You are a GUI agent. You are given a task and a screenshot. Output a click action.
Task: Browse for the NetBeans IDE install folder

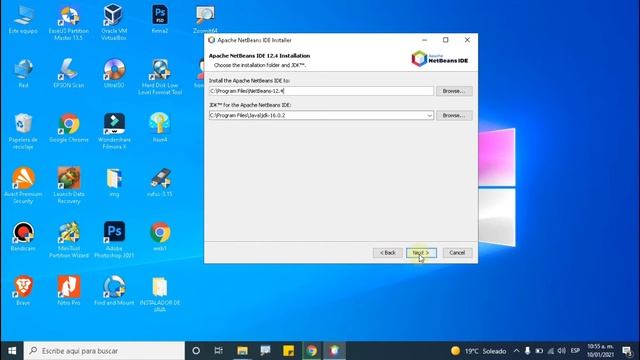pos(454,91)
